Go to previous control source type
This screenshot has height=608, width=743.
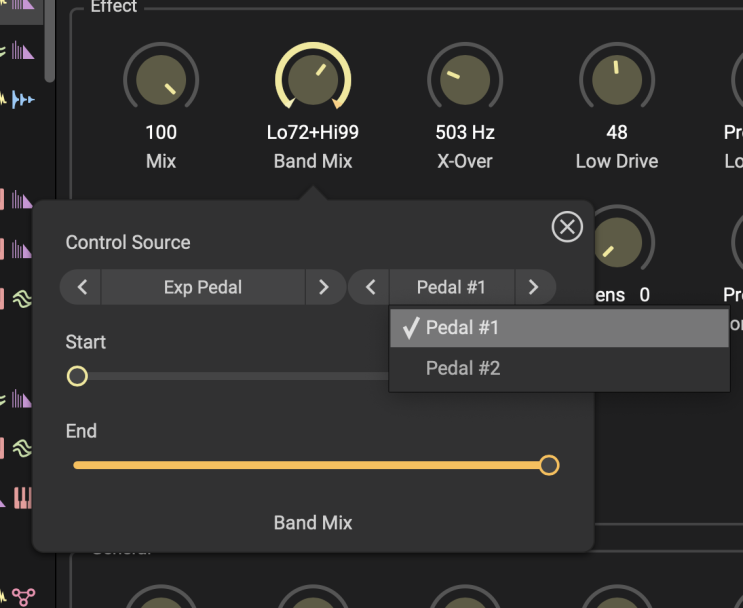[x=82, y=287]
